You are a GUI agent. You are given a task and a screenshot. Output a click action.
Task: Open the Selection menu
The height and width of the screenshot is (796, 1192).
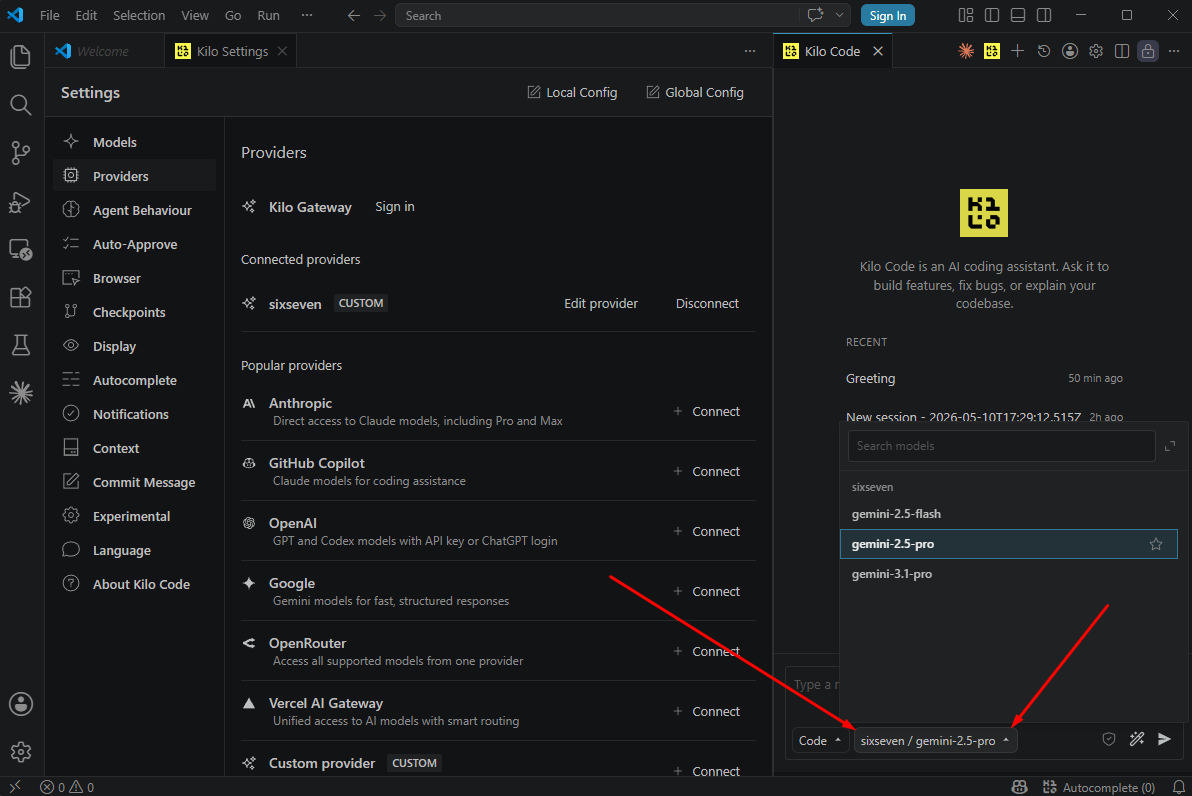[x=138, y=15]
